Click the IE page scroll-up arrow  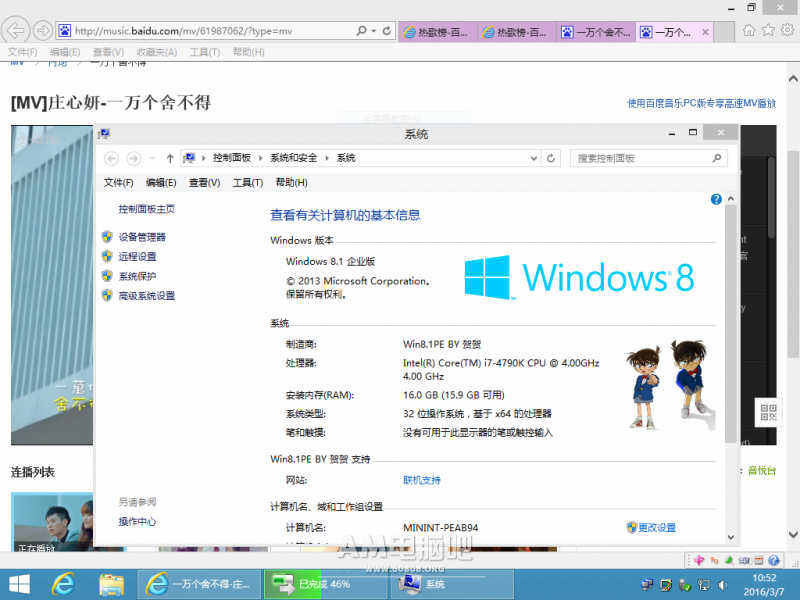click(793, 79)
